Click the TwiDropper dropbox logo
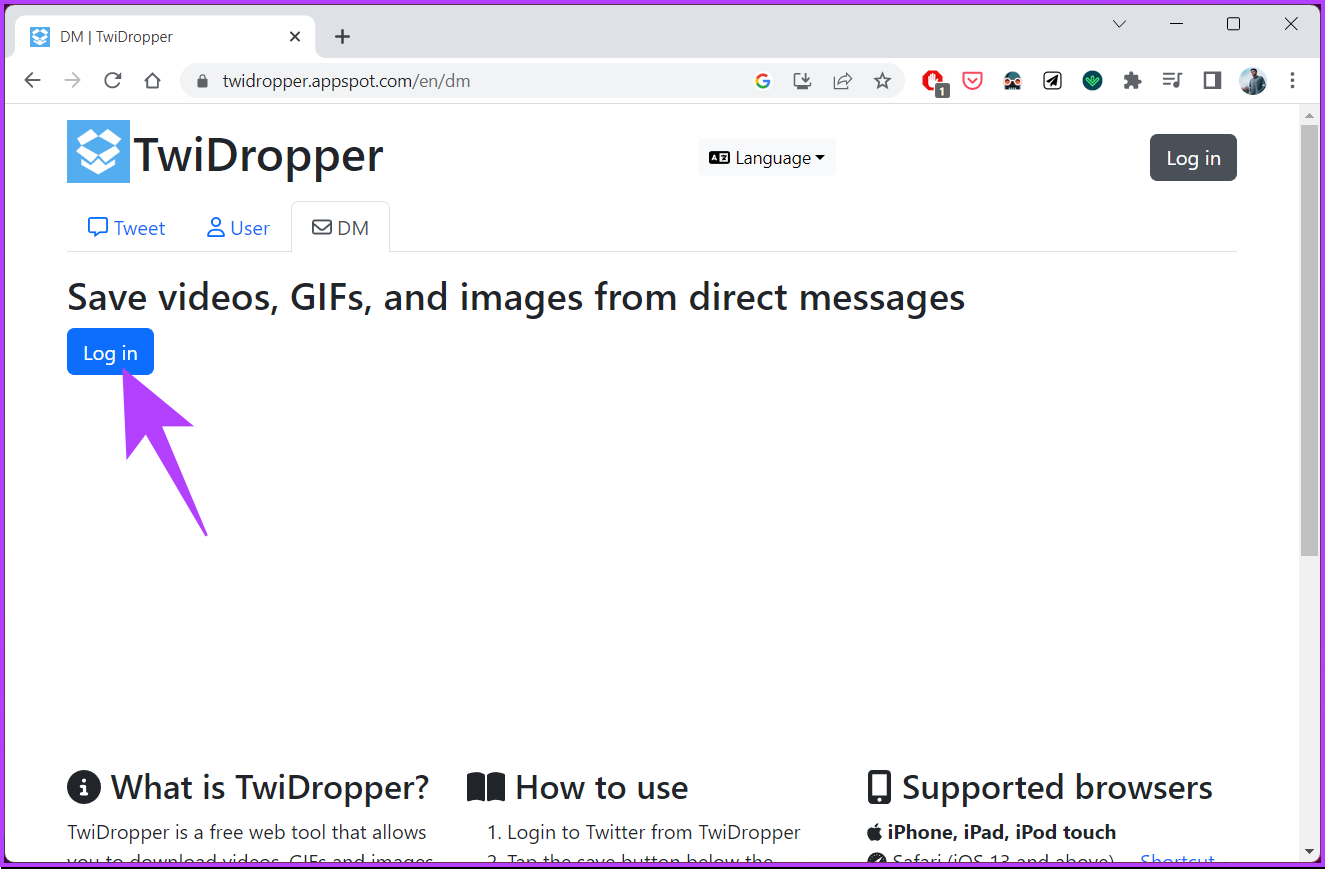This screenshot has height=869, width=1325. coord(97,152)
